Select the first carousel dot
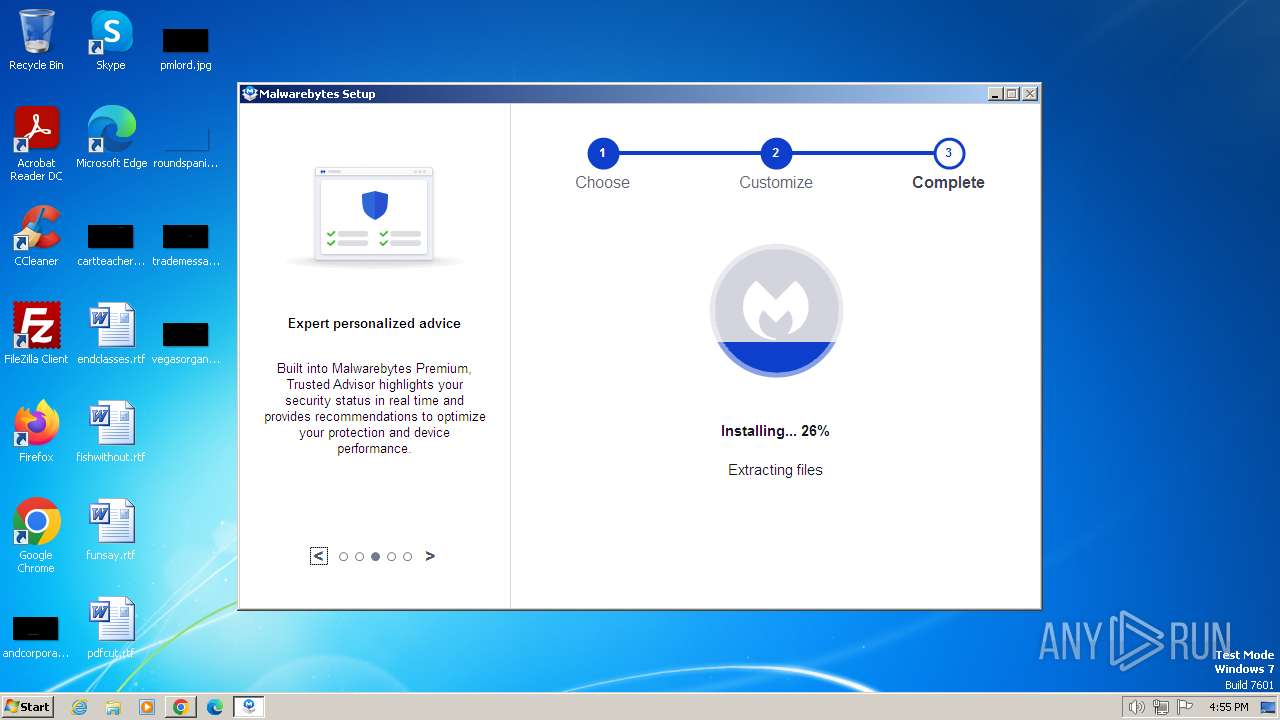The height and width of the screenshot is (720, 1280). (343, 557)
